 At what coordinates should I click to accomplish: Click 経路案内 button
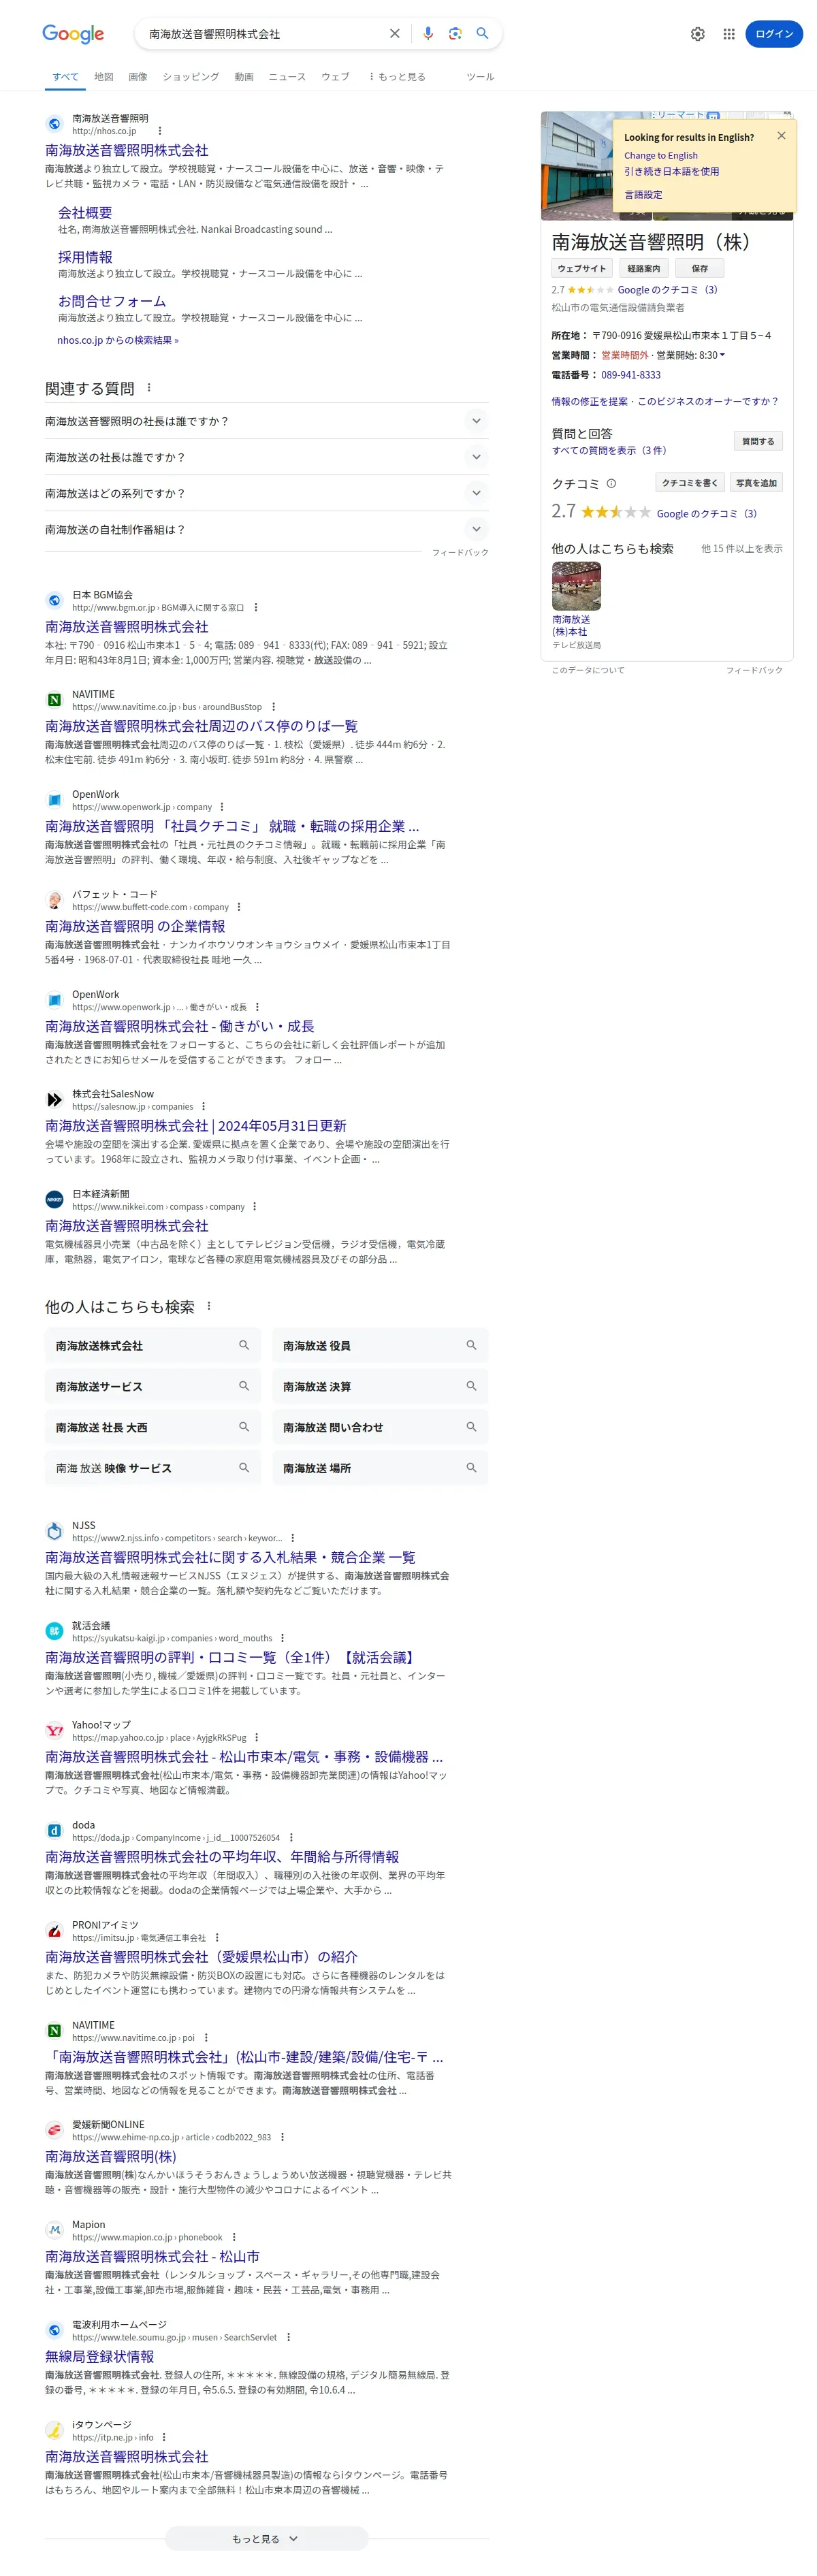click(x=644, y=268)
